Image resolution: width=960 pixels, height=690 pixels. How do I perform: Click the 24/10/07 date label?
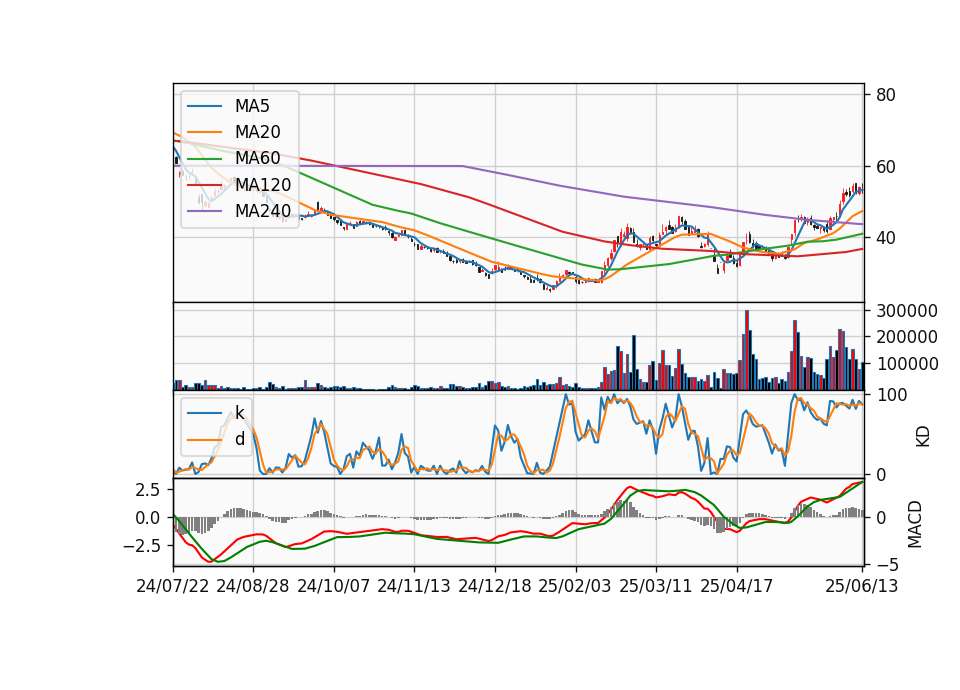334,586
